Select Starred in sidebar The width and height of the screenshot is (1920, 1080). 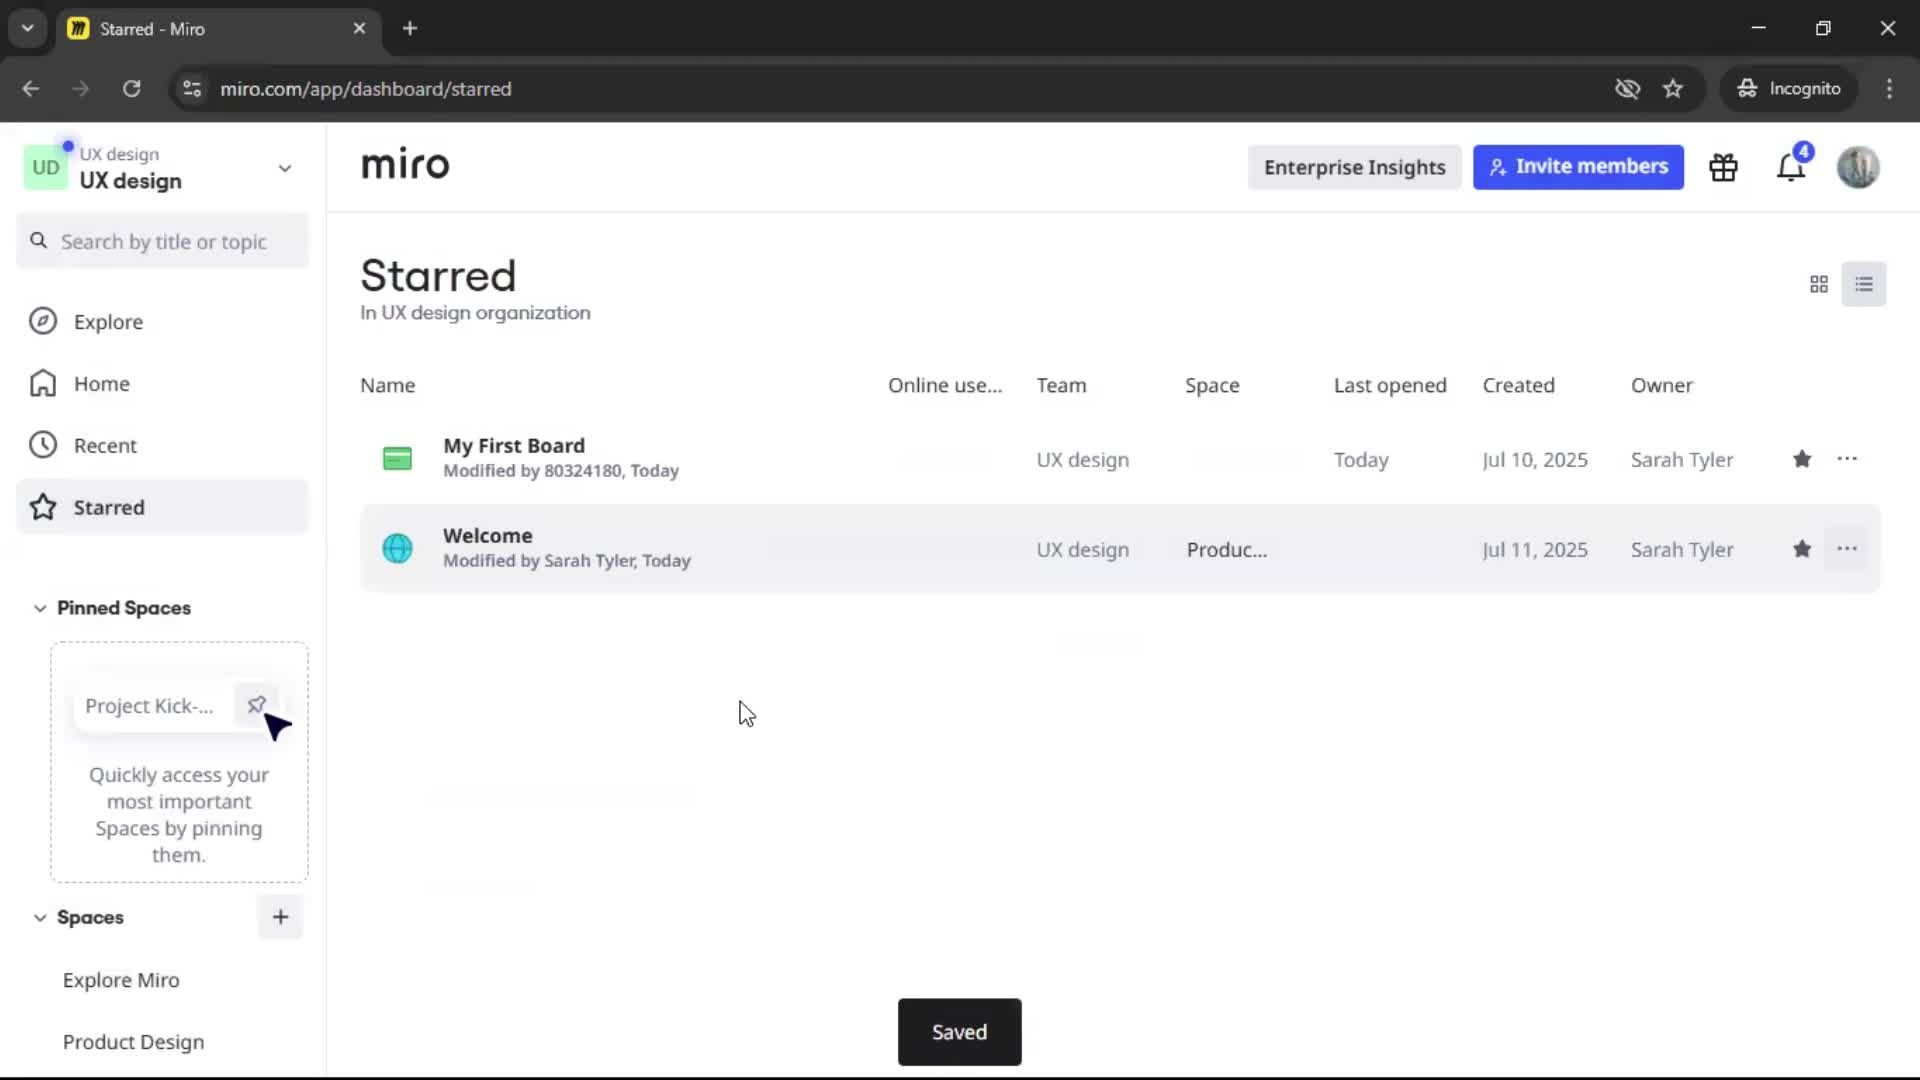[163, 507]
